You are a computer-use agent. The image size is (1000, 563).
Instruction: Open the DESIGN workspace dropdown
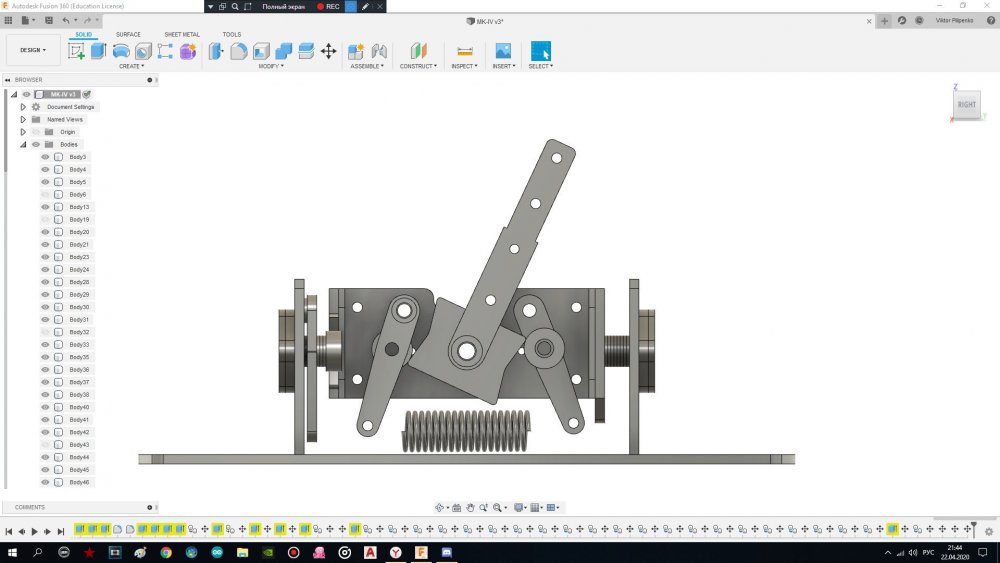click(33, 50)
